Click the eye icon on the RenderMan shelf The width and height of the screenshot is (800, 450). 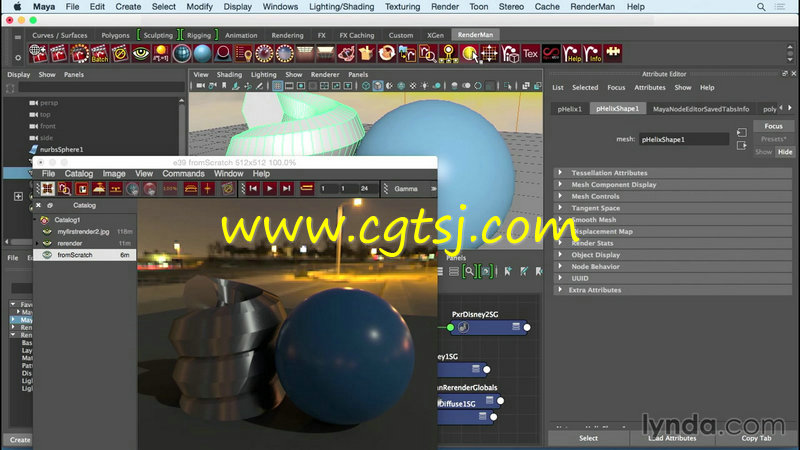click(x=141, y=54)
